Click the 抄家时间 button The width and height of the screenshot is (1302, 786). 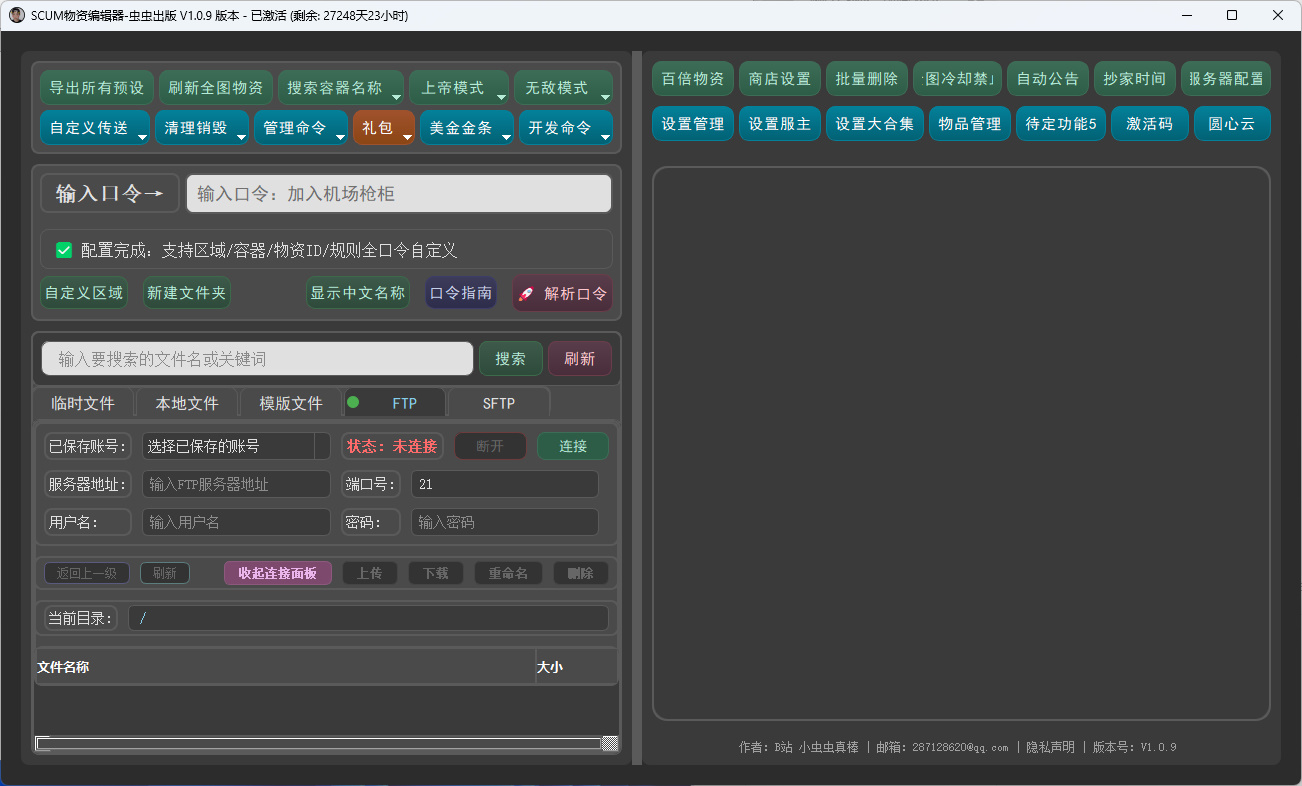coord(1135,79)
